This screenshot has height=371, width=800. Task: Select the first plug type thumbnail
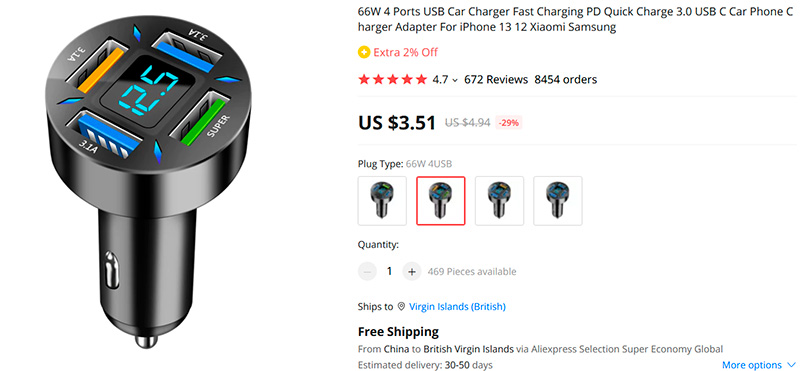coord(382,201)
